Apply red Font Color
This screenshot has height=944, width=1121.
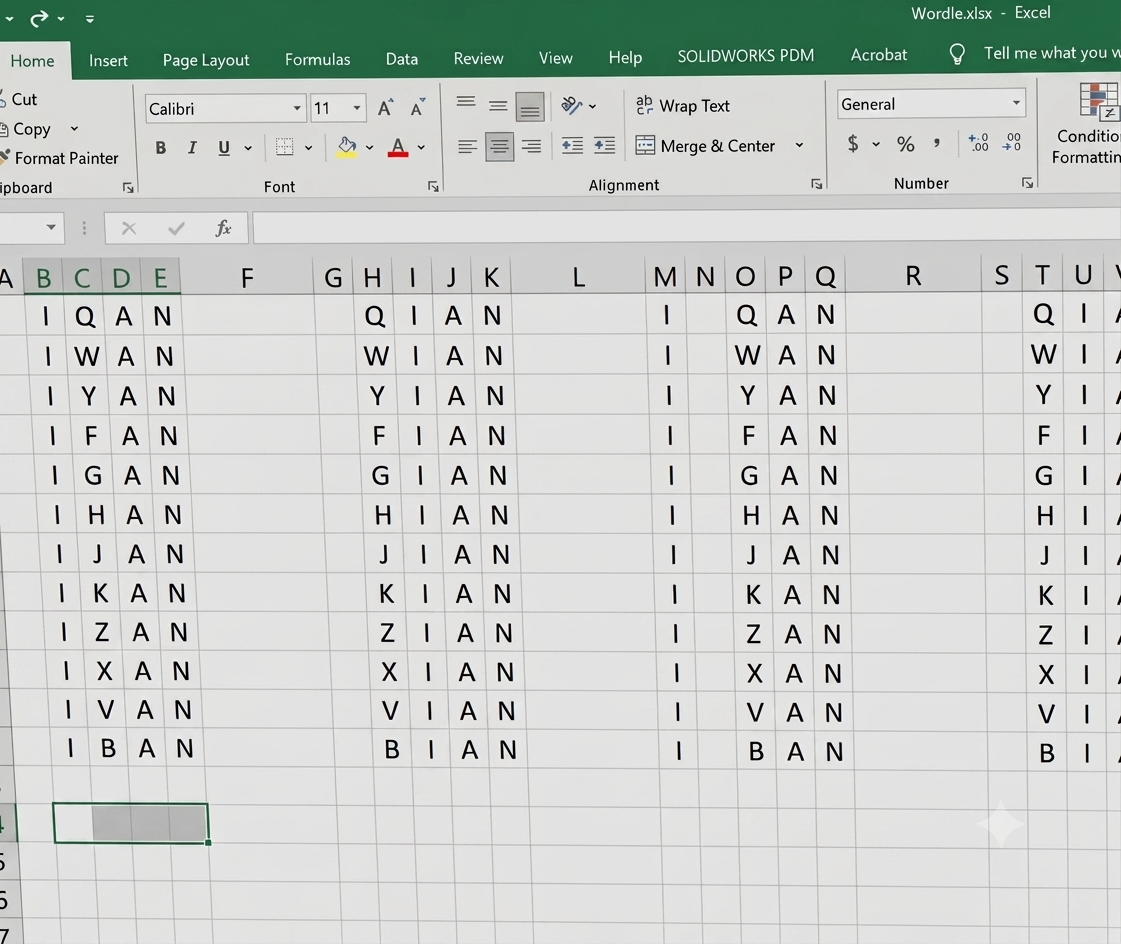[x=398, y=147]
